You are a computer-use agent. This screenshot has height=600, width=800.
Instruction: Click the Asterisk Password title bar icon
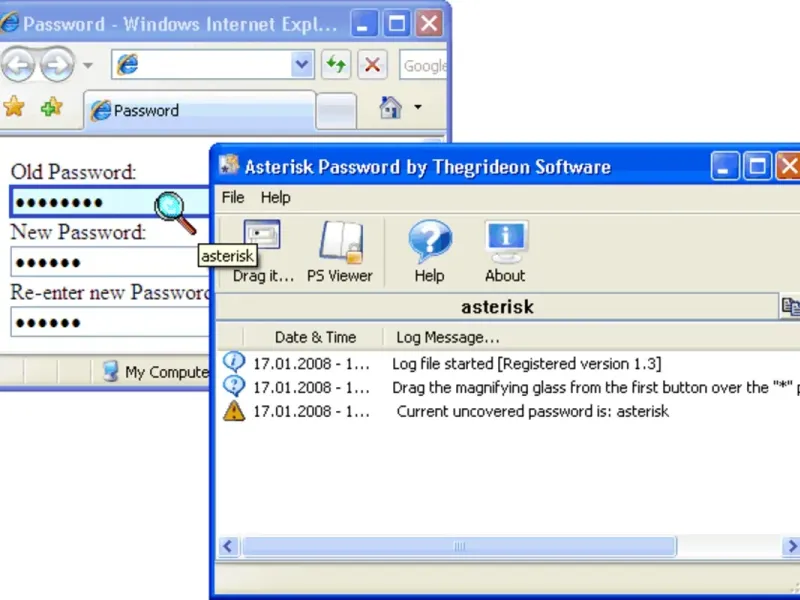[x=229, y=164]
